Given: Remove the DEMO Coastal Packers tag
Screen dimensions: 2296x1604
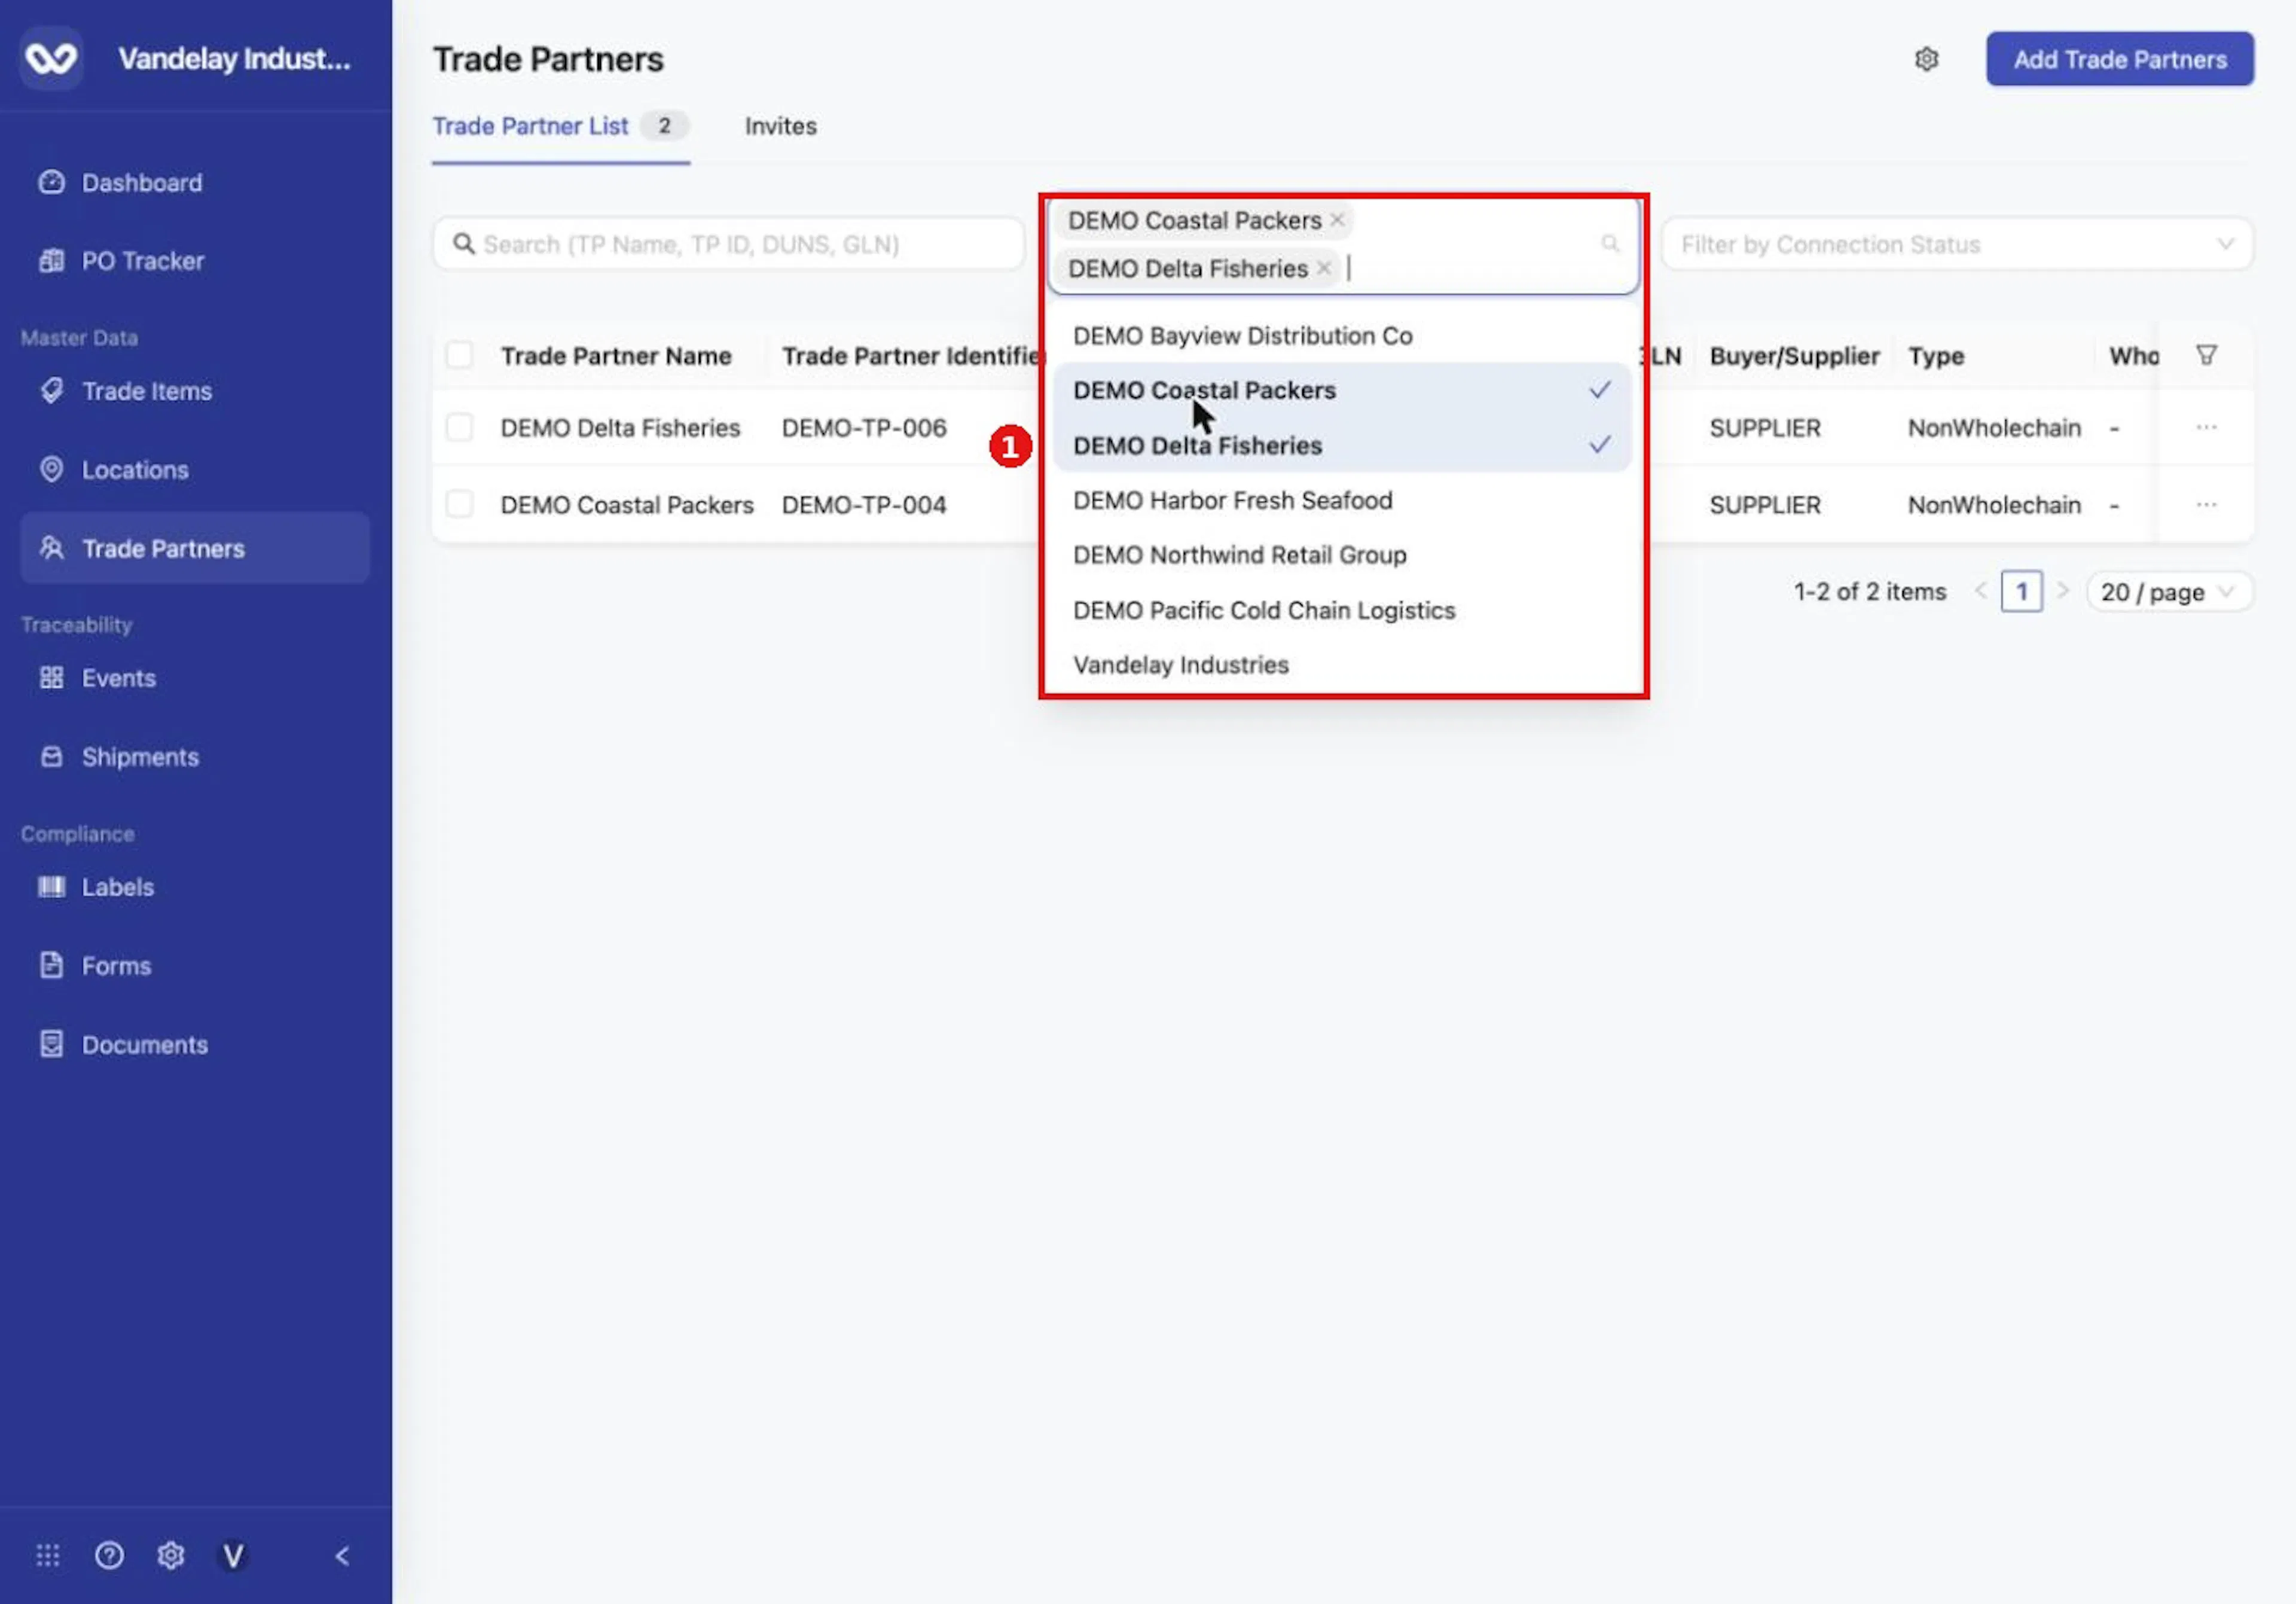Looking at the screenshot, I should tap(1337, 220).
